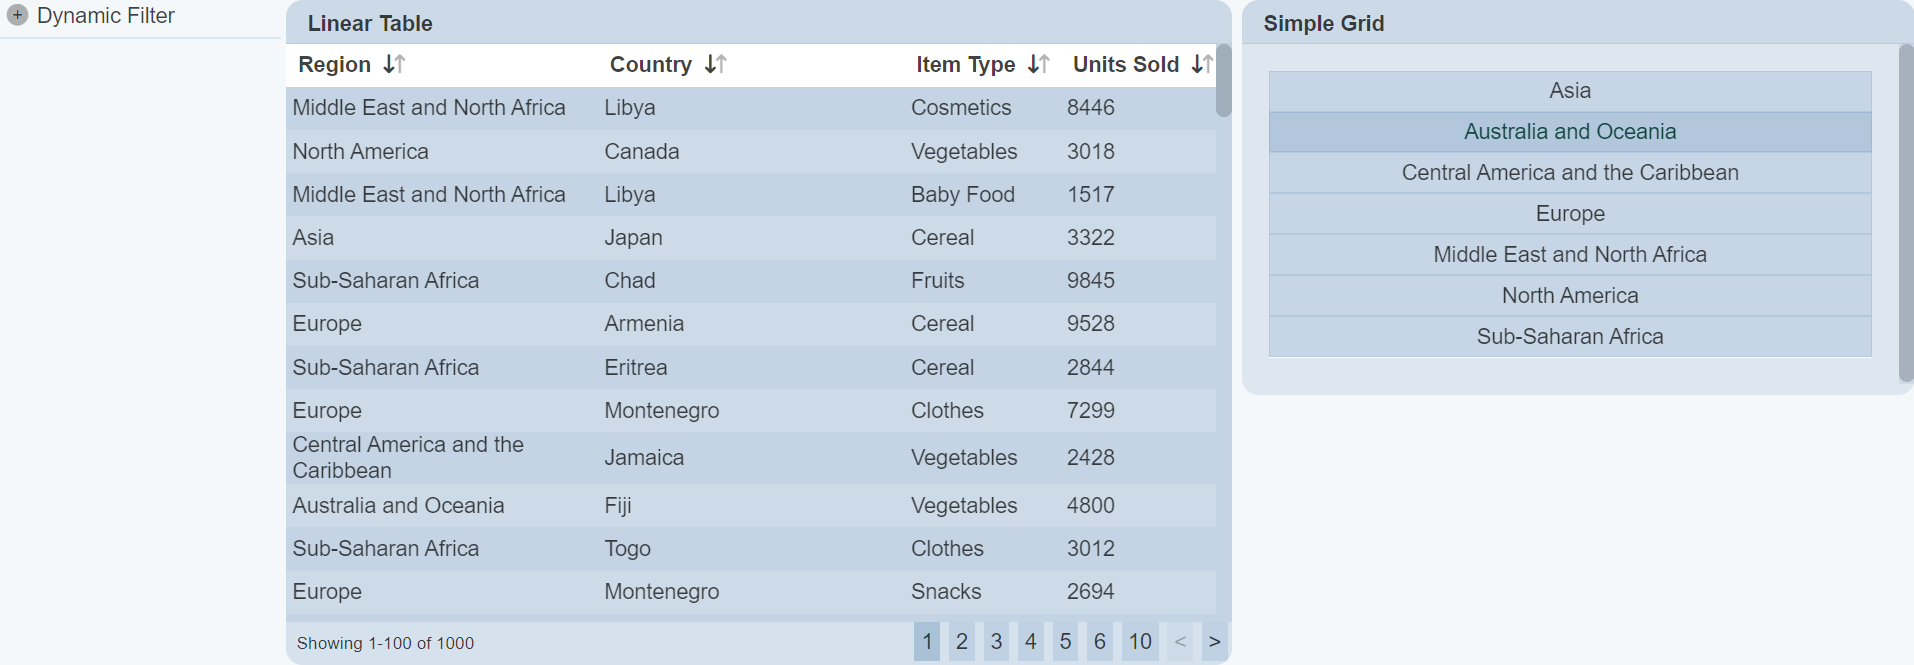Sort table by Units Sold icon

[1202, 65]
